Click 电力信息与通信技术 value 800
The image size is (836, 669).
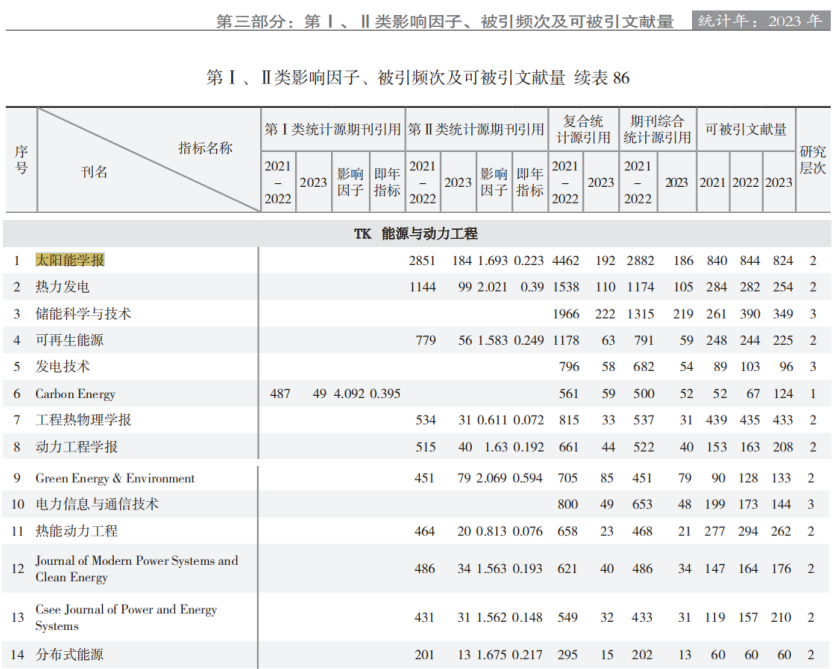567,504
